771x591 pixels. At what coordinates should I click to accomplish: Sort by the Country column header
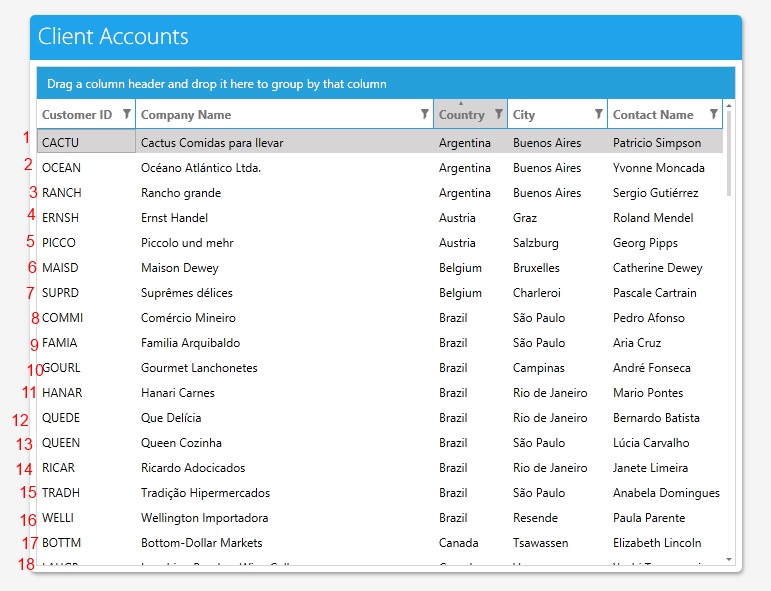click(461, 115)
